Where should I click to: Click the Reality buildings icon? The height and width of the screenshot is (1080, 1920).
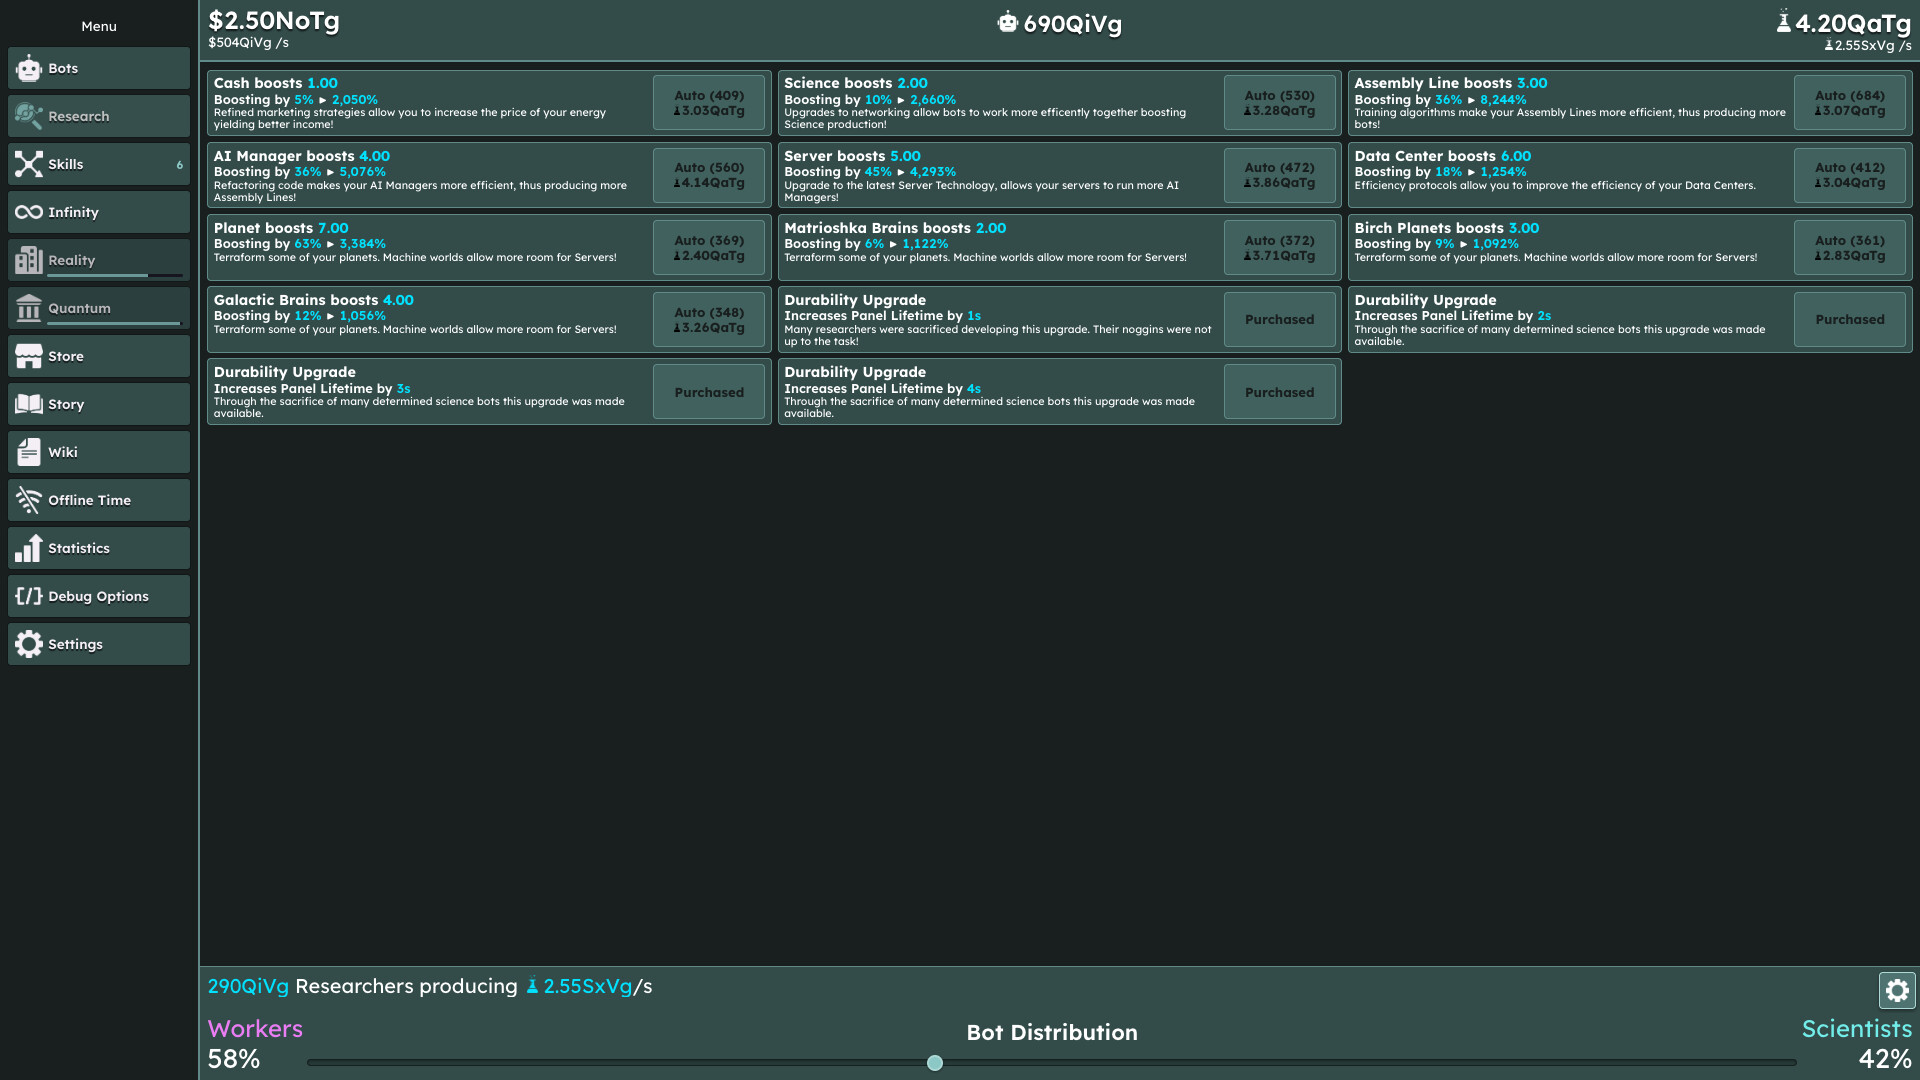[29, 260]
